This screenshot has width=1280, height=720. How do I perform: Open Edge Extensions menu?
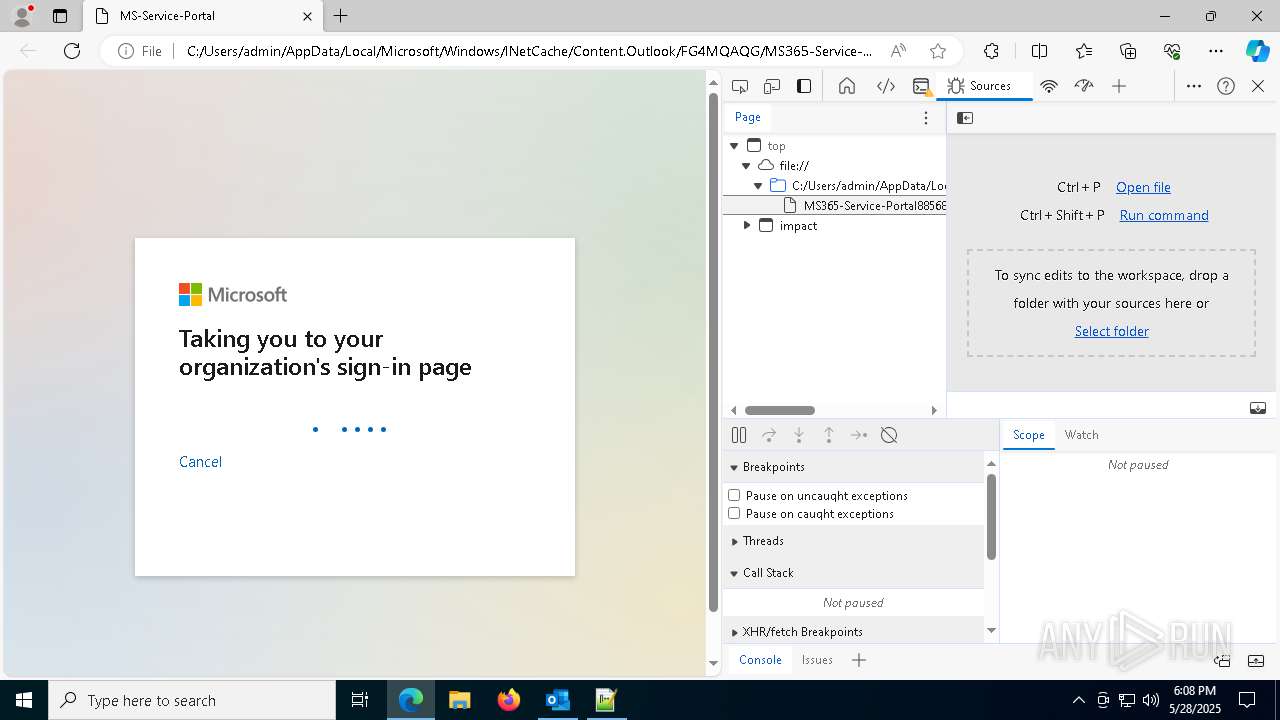(x=991, y=51)
